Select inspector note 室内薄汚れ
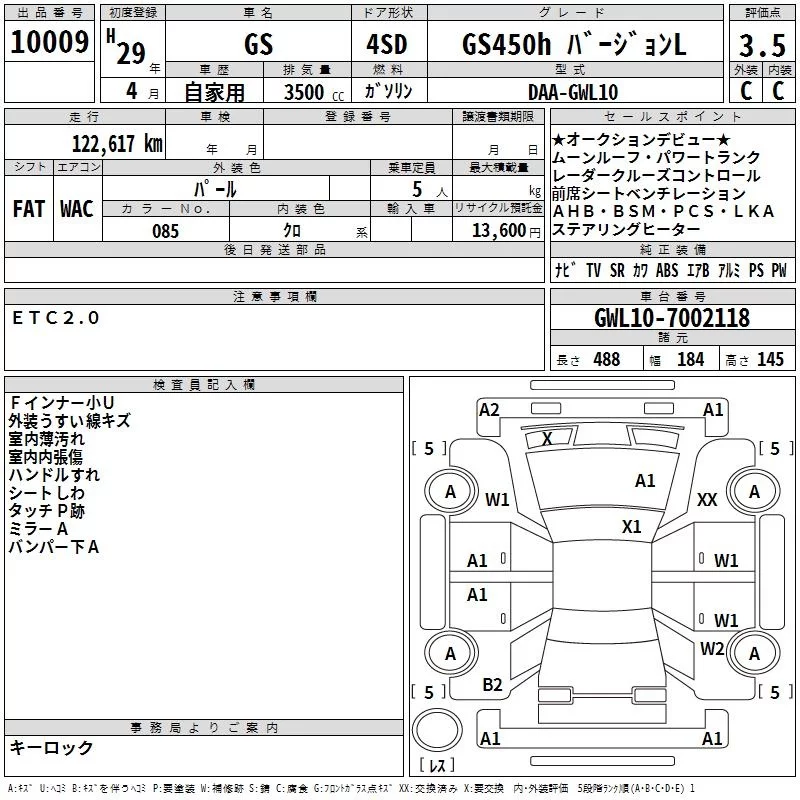This screenshot has width=800, height=800. click(x=46, y=439)
